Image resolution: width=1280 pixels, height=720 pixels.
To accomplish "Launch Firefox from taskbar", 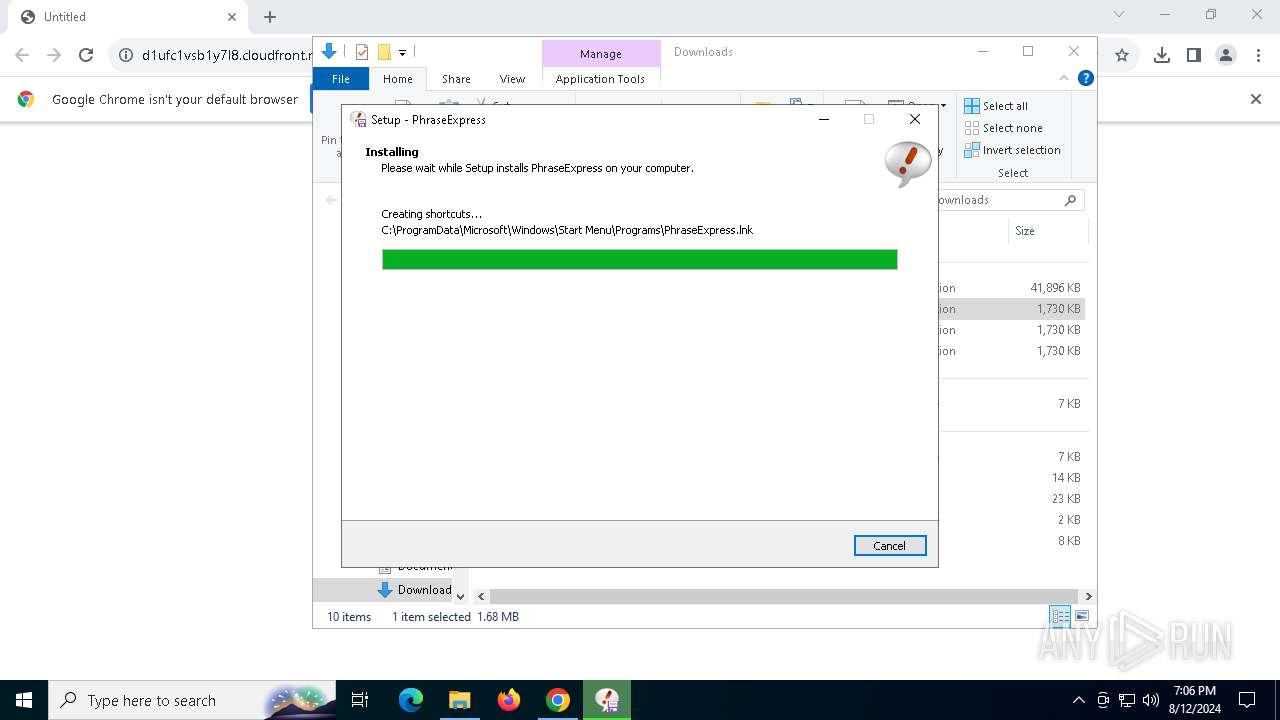I will (509, 700).
